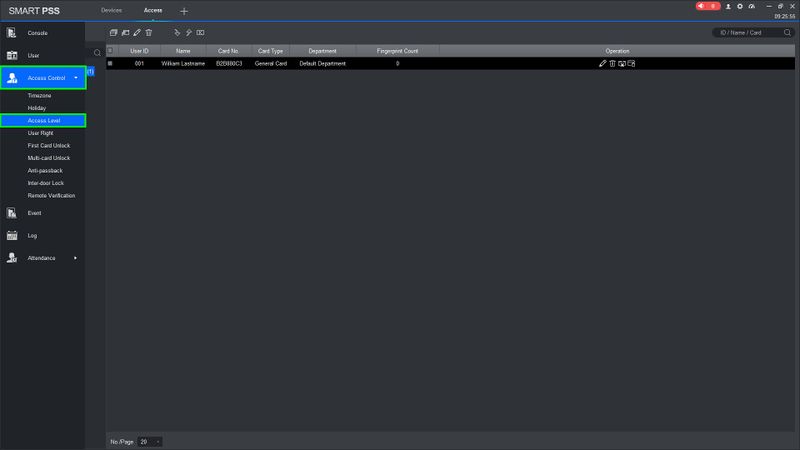Click the search magnifier in search field

click(x=787, y=33)
